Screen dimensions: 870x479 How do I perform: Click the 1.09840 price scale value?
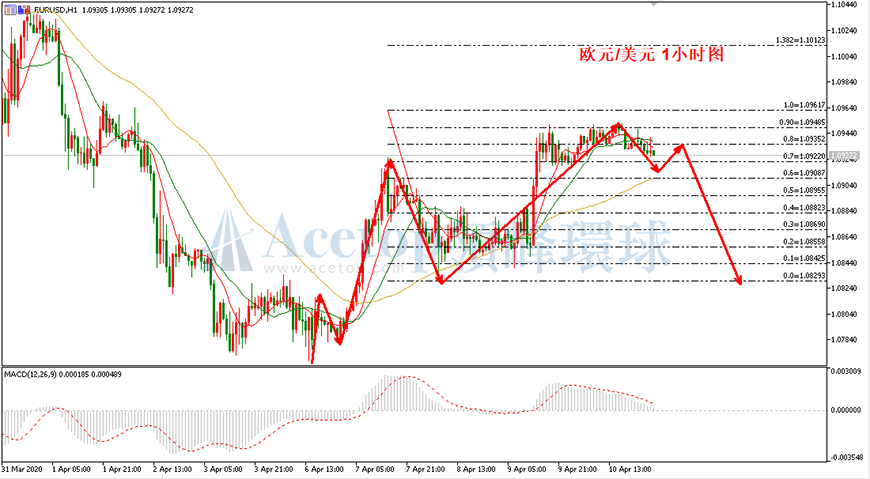pos(844,82)
